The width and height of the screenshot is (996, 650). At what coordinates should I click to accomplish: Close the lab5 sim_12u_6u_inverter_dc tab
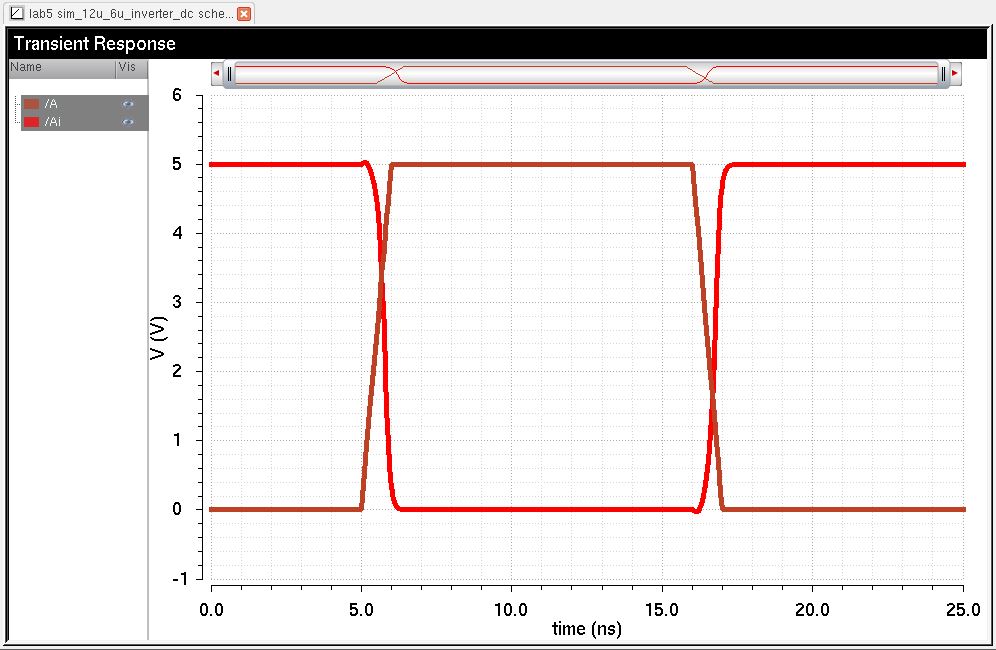244,13
